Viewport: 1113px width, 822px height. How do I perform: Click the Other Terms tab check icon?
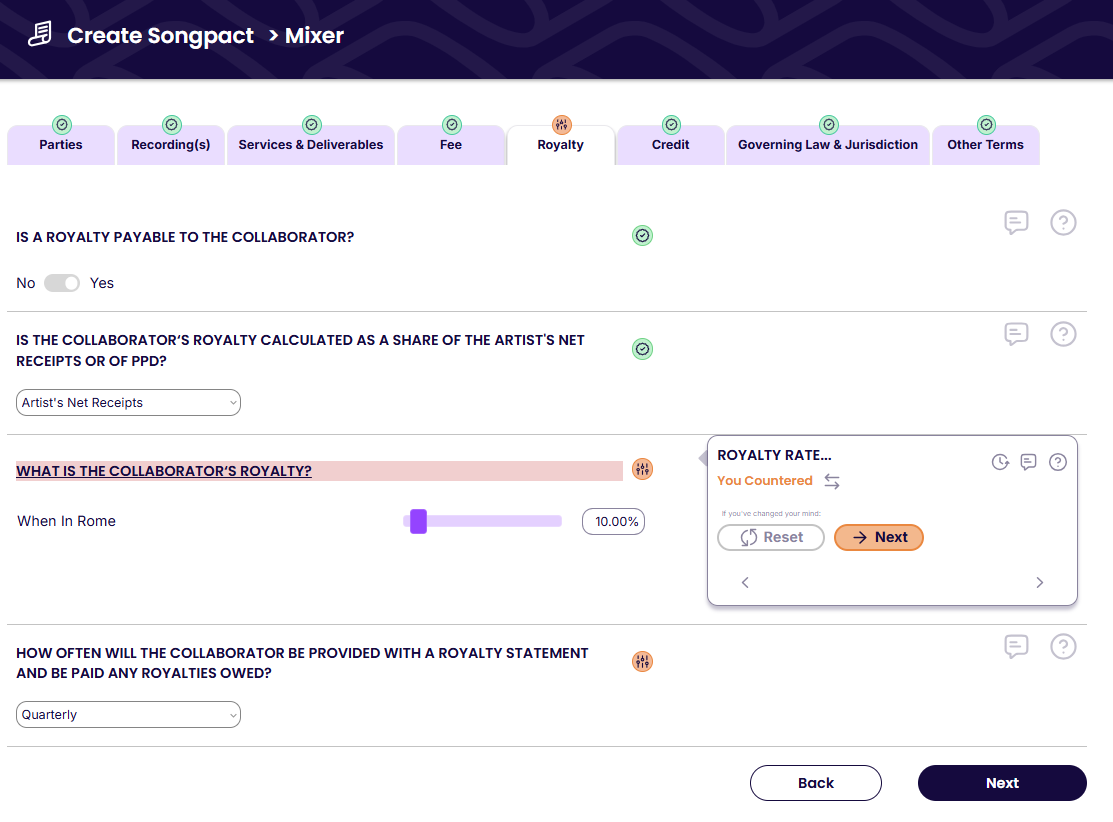[987, 125]
